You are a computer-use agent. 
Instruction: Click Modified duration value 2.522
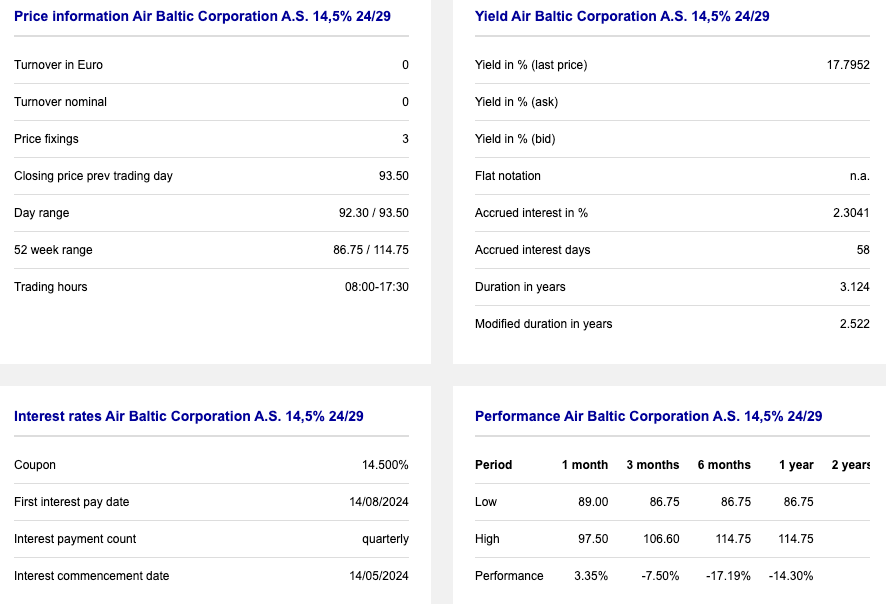click(854, 324)
